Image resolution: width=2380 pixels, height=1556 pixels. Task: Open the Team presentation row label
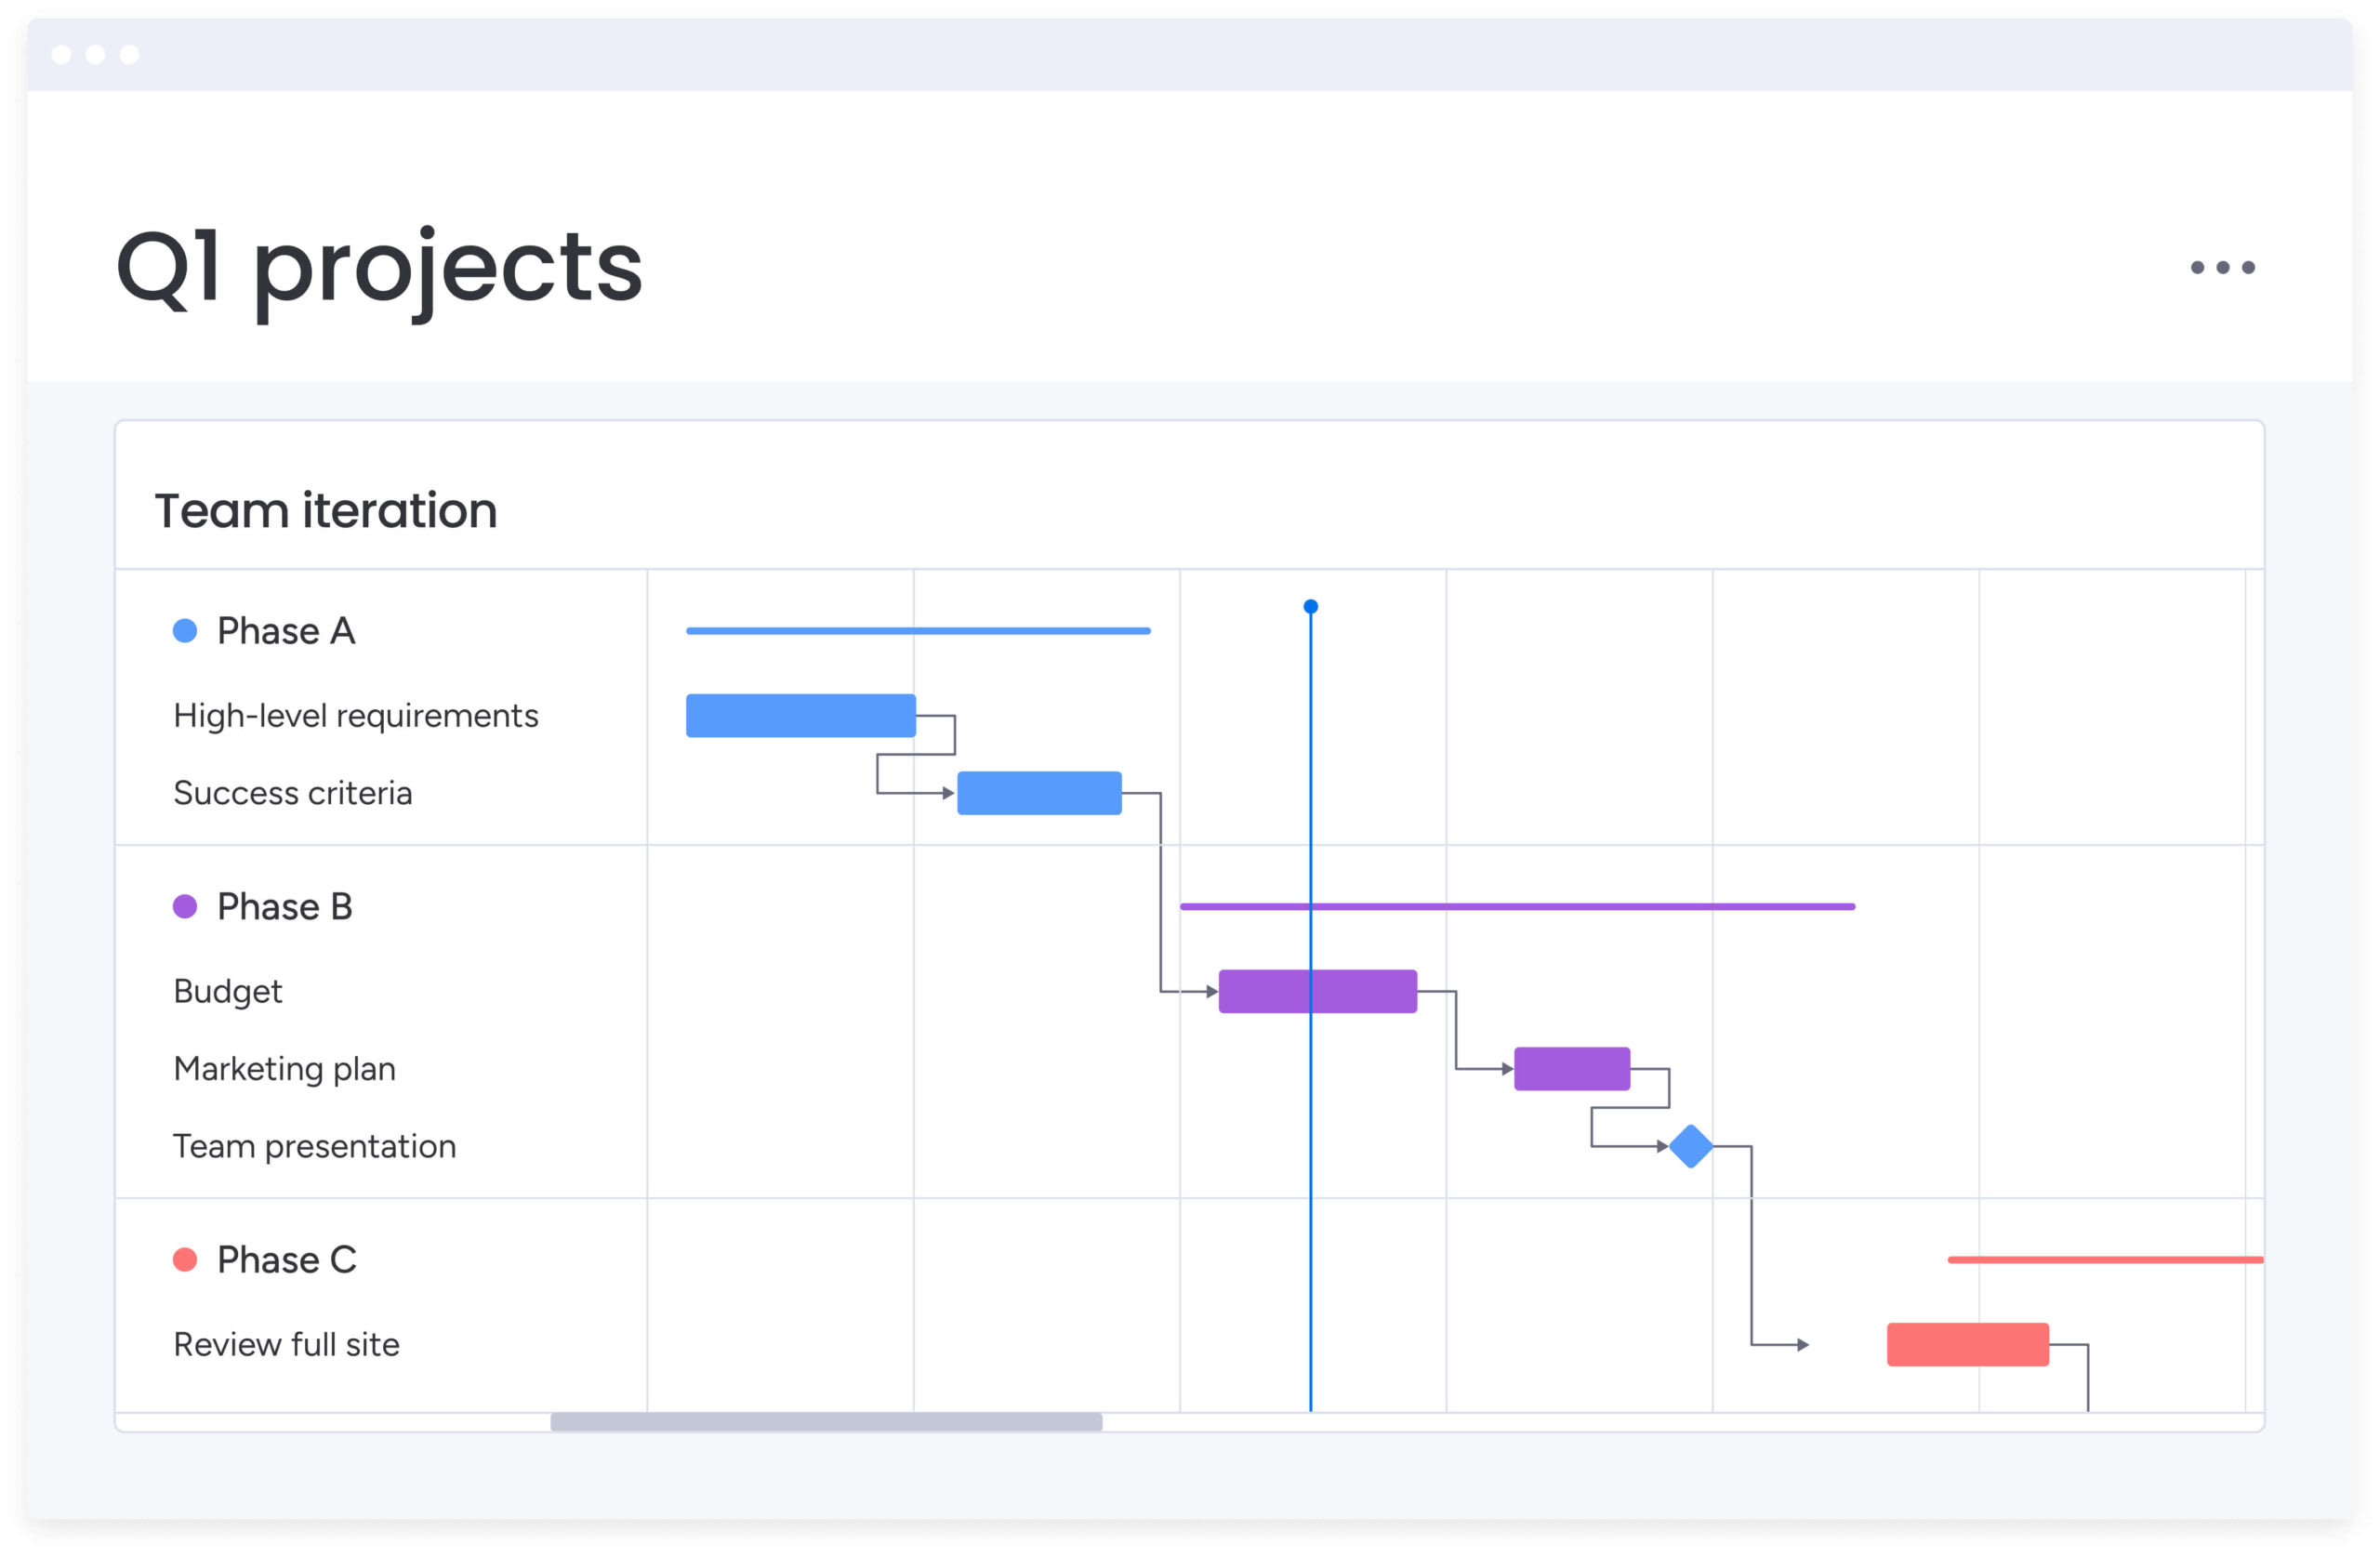[314, 1146]
